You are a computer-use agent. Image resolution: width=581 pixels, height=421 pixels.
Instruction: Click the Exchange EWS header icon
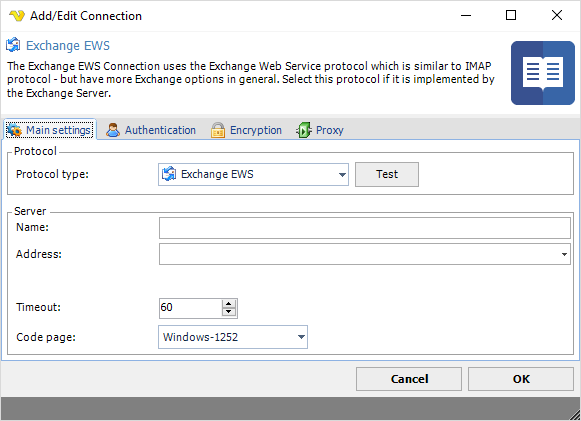click(13, 45)
